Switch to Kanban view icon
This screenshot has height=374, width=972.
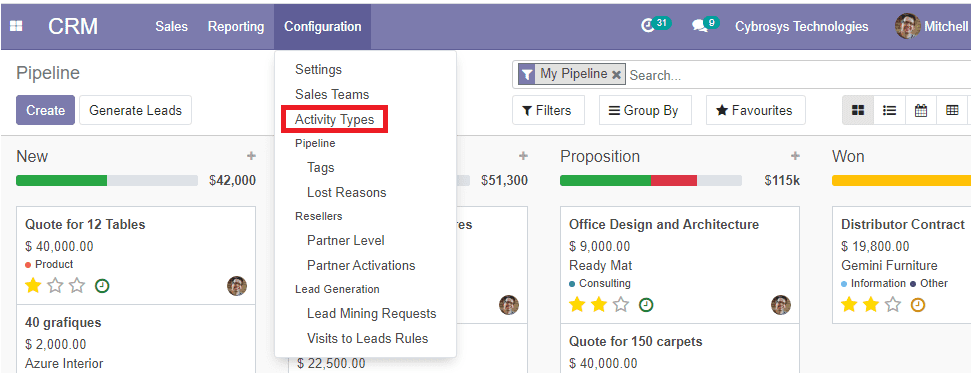tap(858, 110)
